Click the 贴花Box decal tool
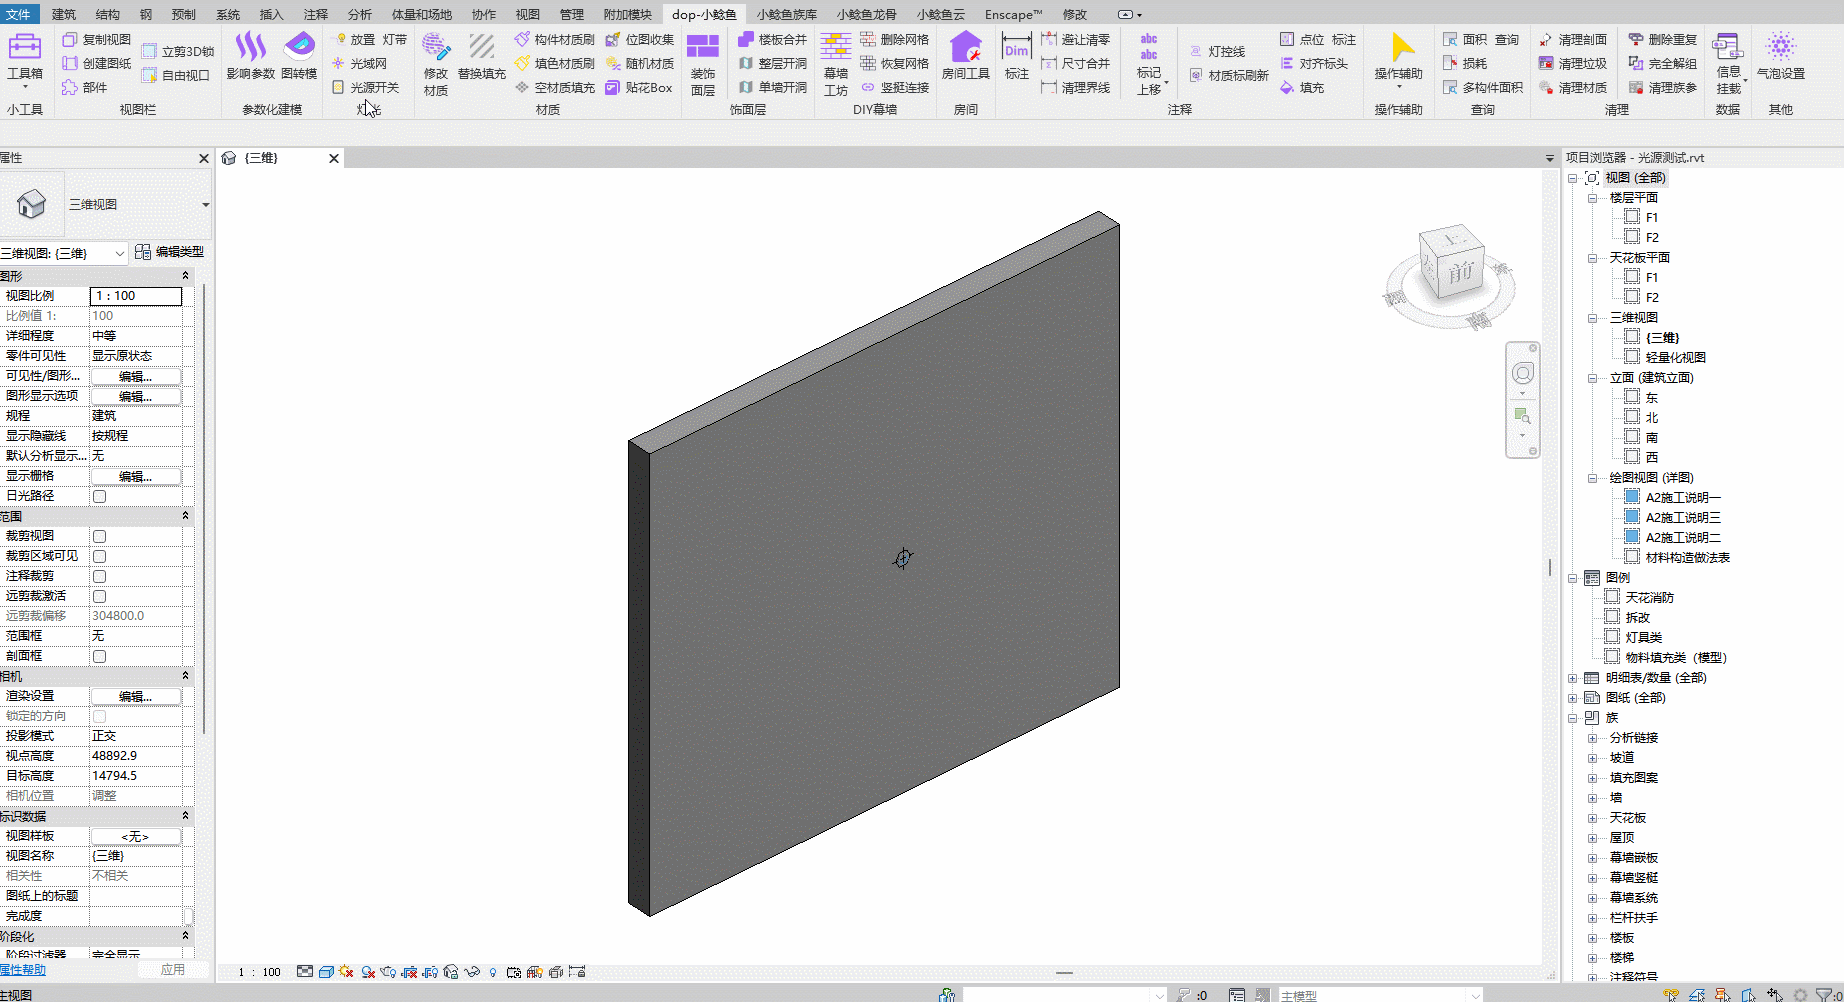Image resolution: width=1844 pixels, height=1002 pixels. [x=639, y=87]
